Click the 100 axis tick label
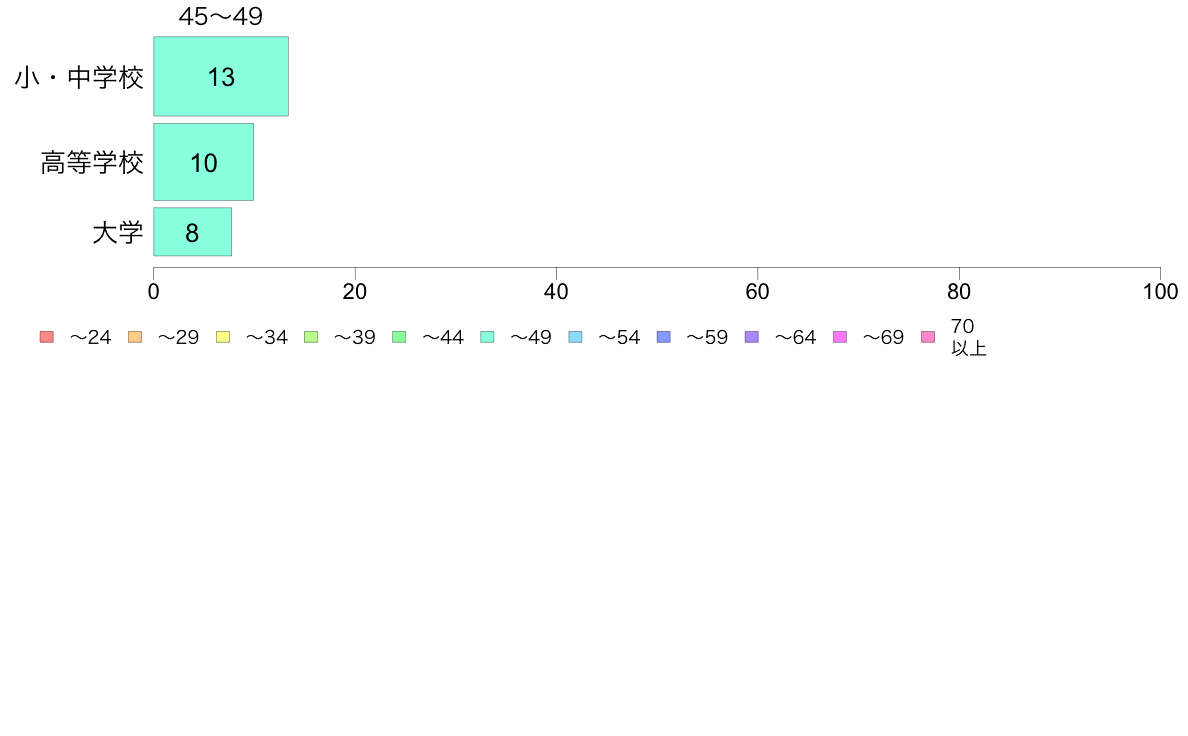Screen dimensions: 1188x736 (1160, 292)
